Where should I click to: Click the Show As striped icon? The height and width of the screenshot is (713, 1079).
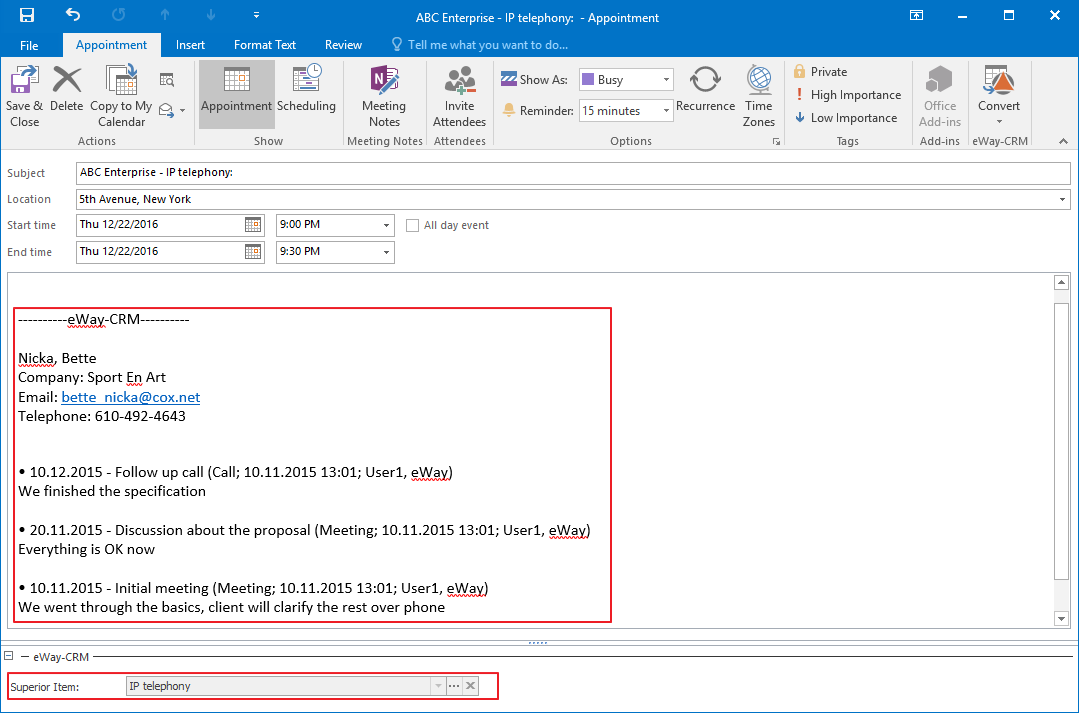click(509, 79)
